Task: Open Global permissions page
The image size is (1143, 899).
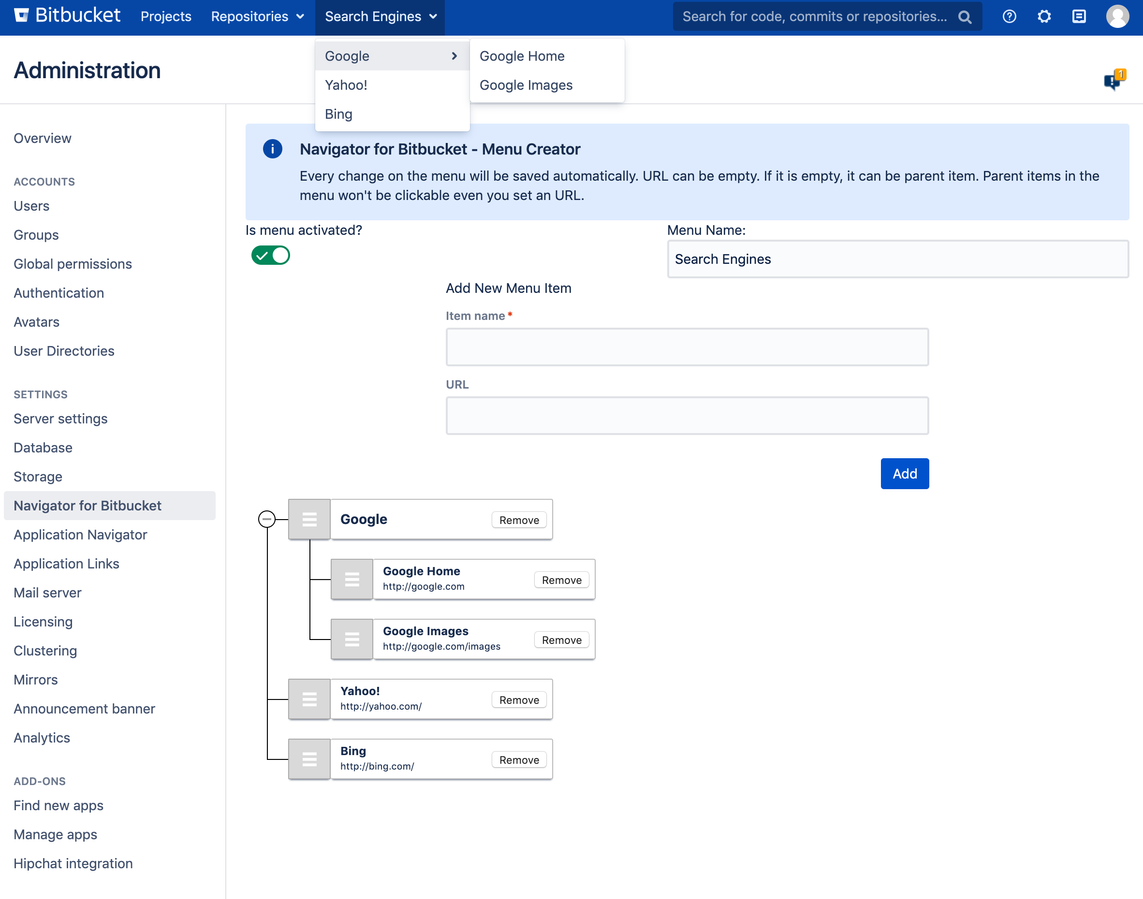Action: tap(73, 264)
